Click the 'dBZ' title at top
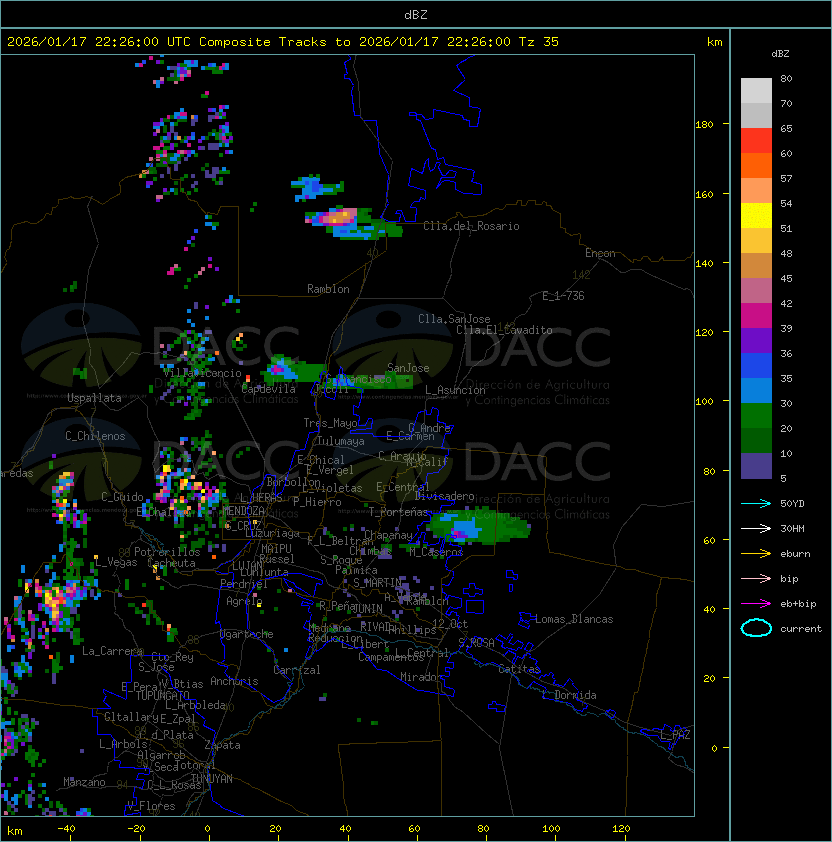The image size is (832, 842). pyautogui.click(x=416, y=14)
